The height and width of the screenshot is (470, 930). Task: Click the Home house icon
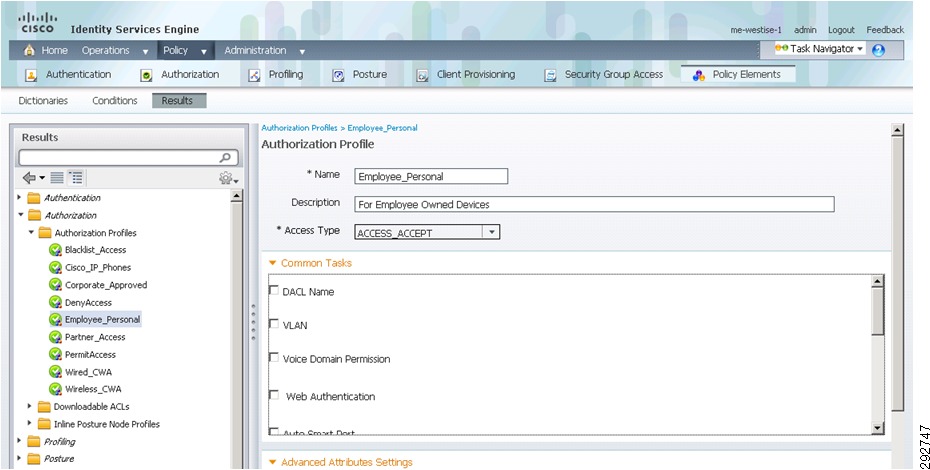coord(29,51)
